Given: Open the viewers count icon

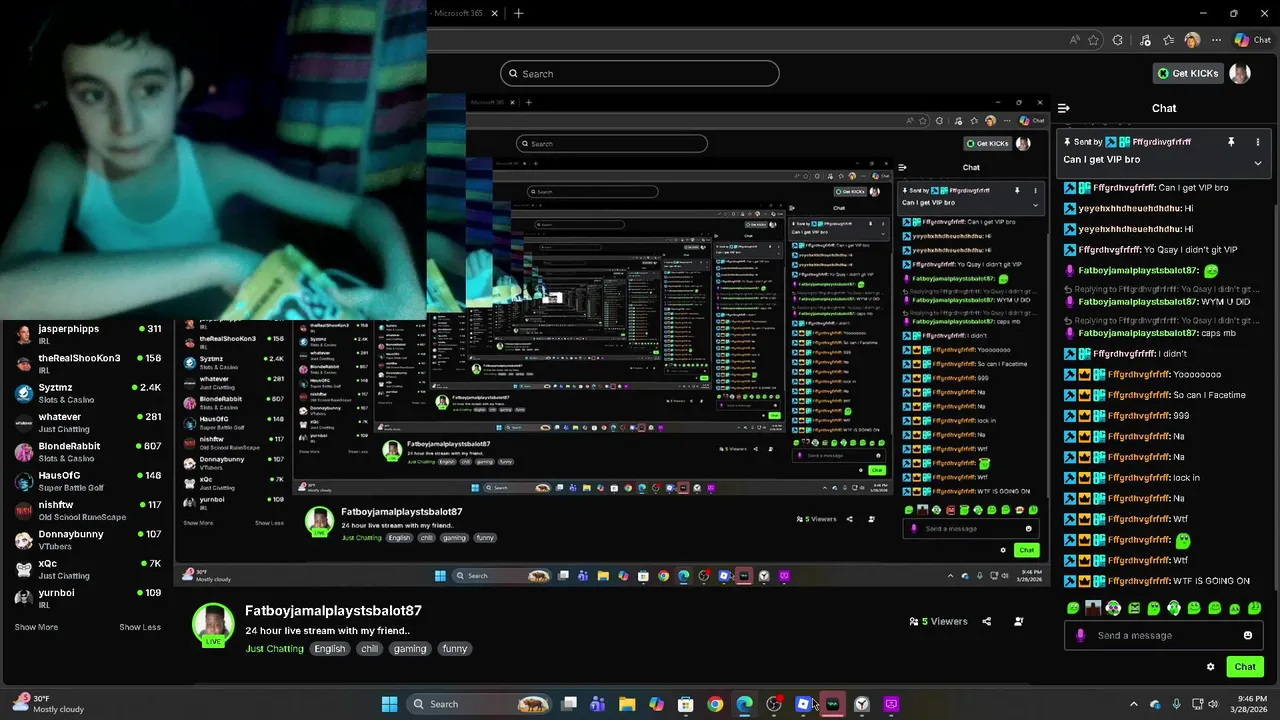Looking at the screenshot, I should (939, 621).
